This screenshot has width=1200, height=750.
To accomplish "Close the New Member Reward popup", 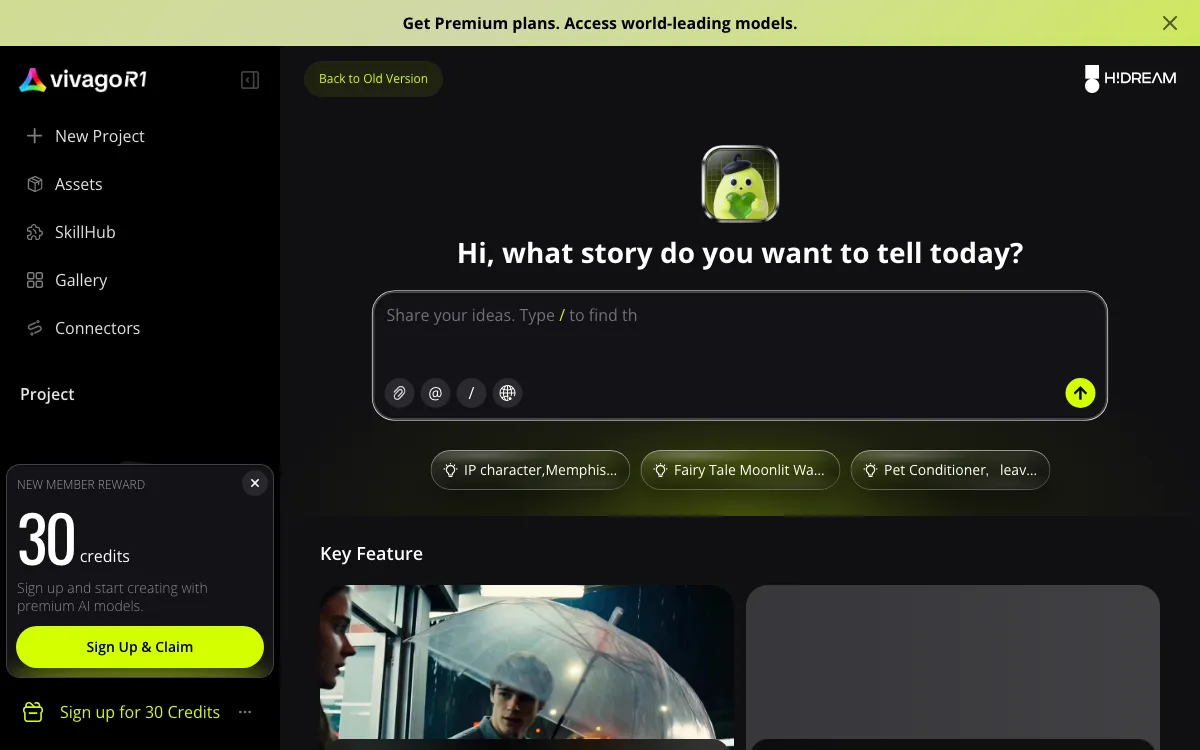I will coord(255,484).
